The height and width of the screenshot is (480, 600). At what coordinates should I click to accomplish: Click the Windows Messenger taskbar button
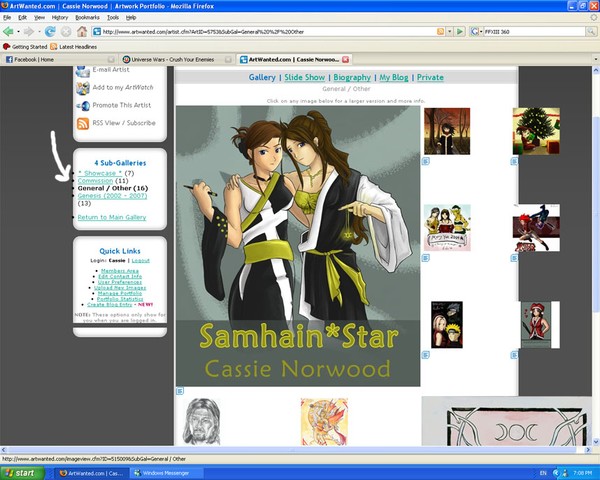tap(165, 473)
